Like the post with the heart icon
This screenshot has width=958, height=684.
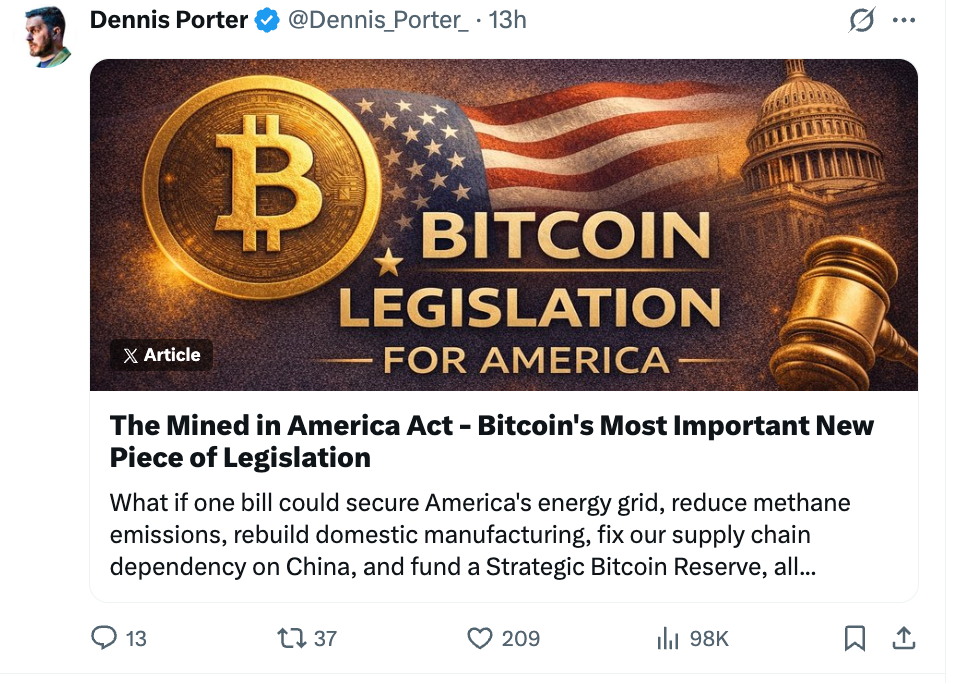coord(481,637)
